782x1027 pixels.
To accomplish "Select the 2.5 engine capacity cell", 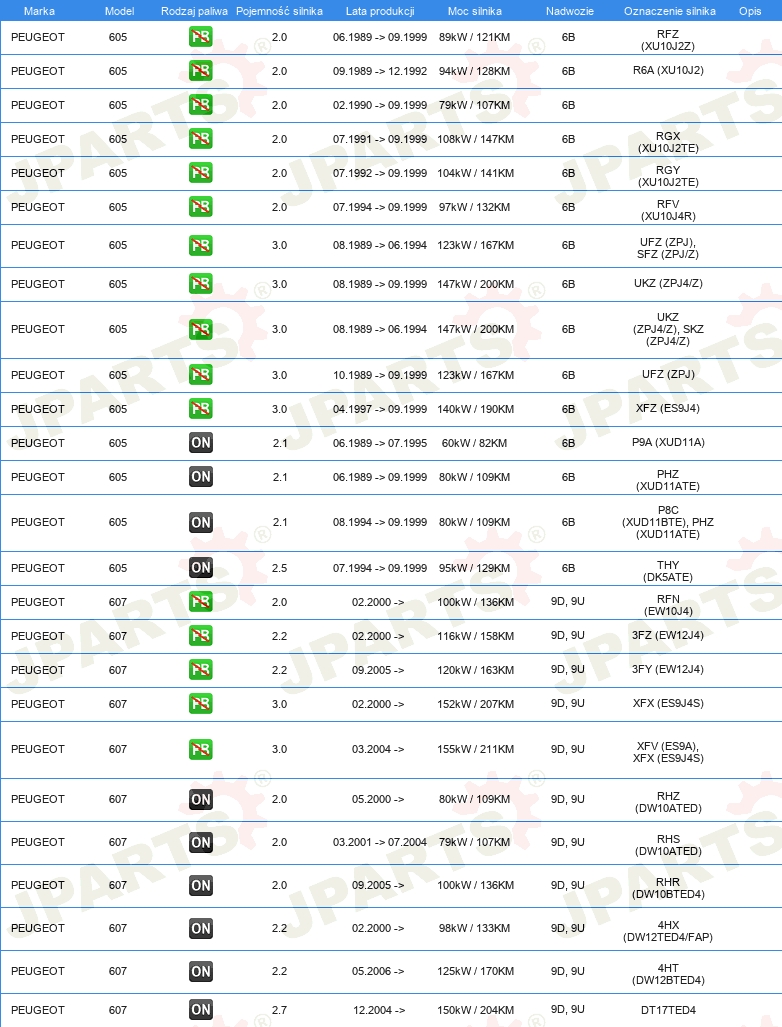I will (x=280, y=569).
